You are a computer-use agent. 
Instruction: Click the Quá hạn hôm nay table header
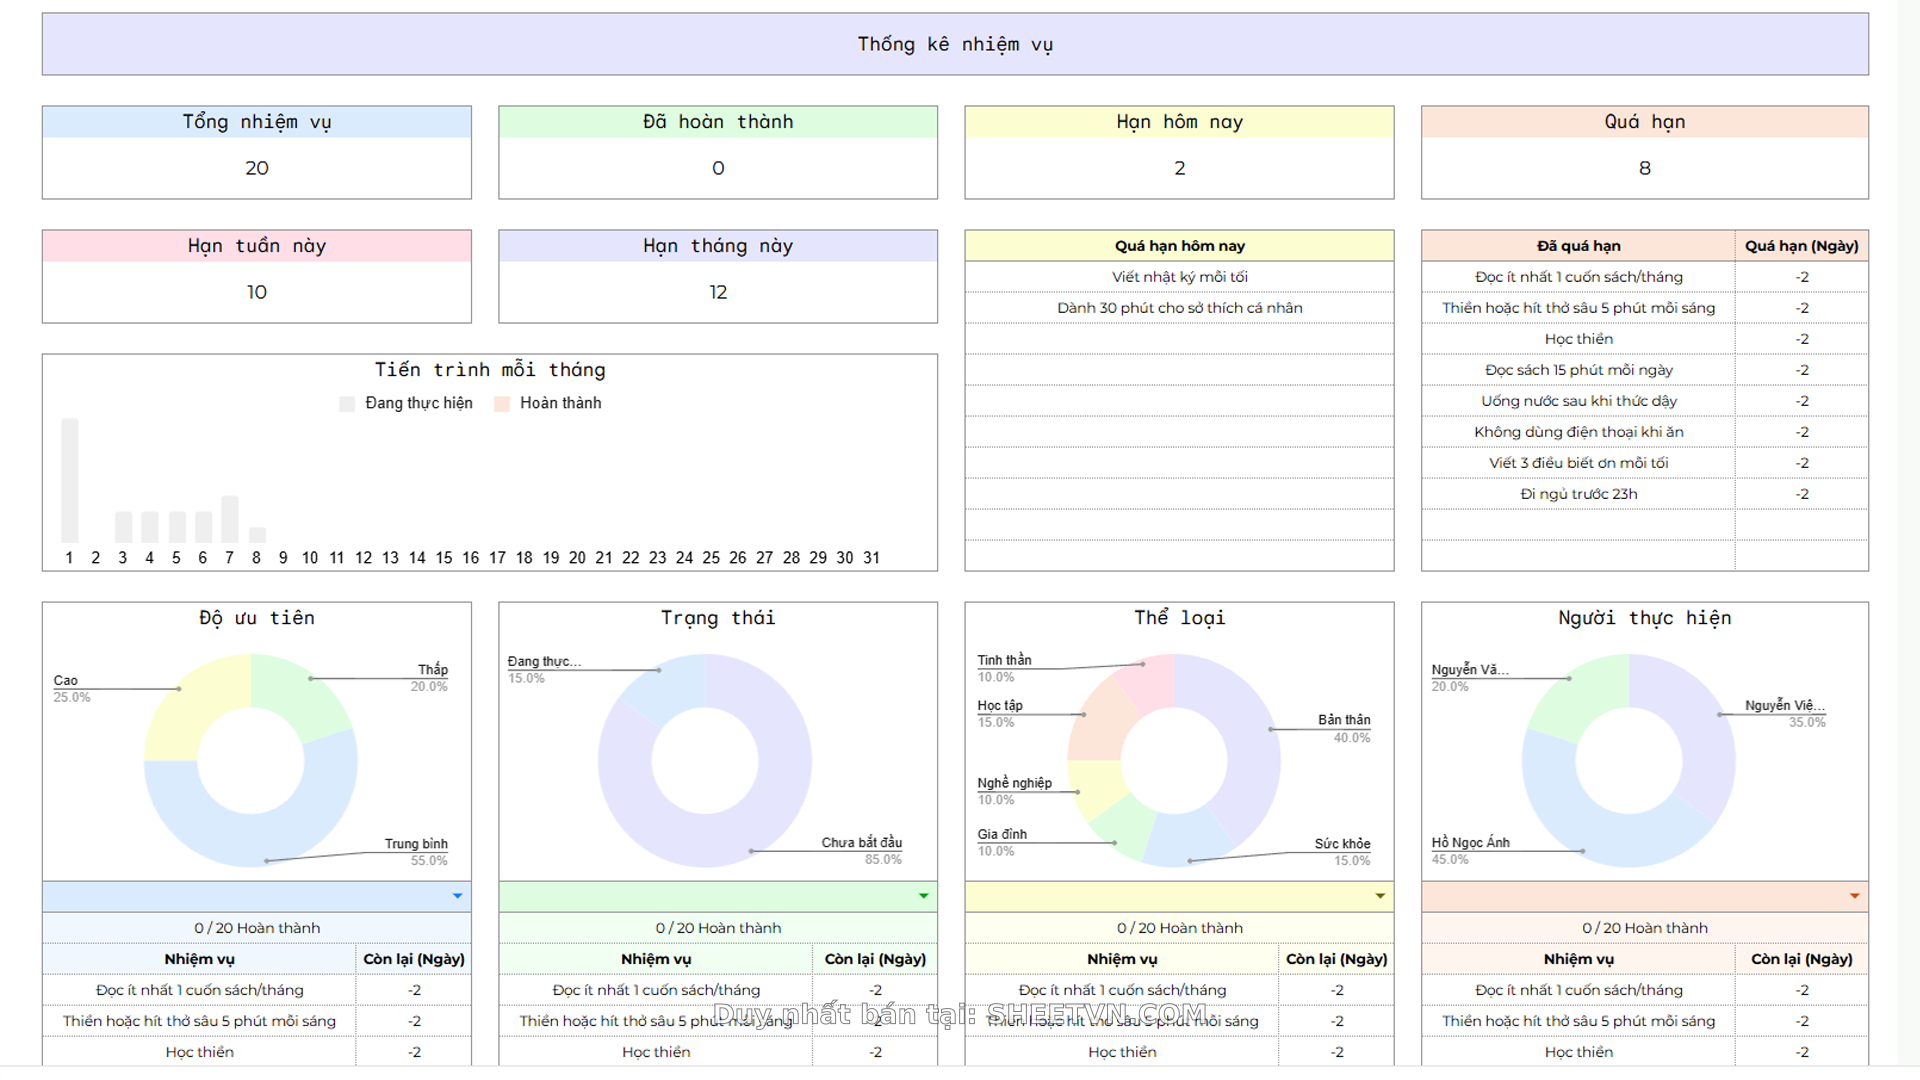(1179, 246)
